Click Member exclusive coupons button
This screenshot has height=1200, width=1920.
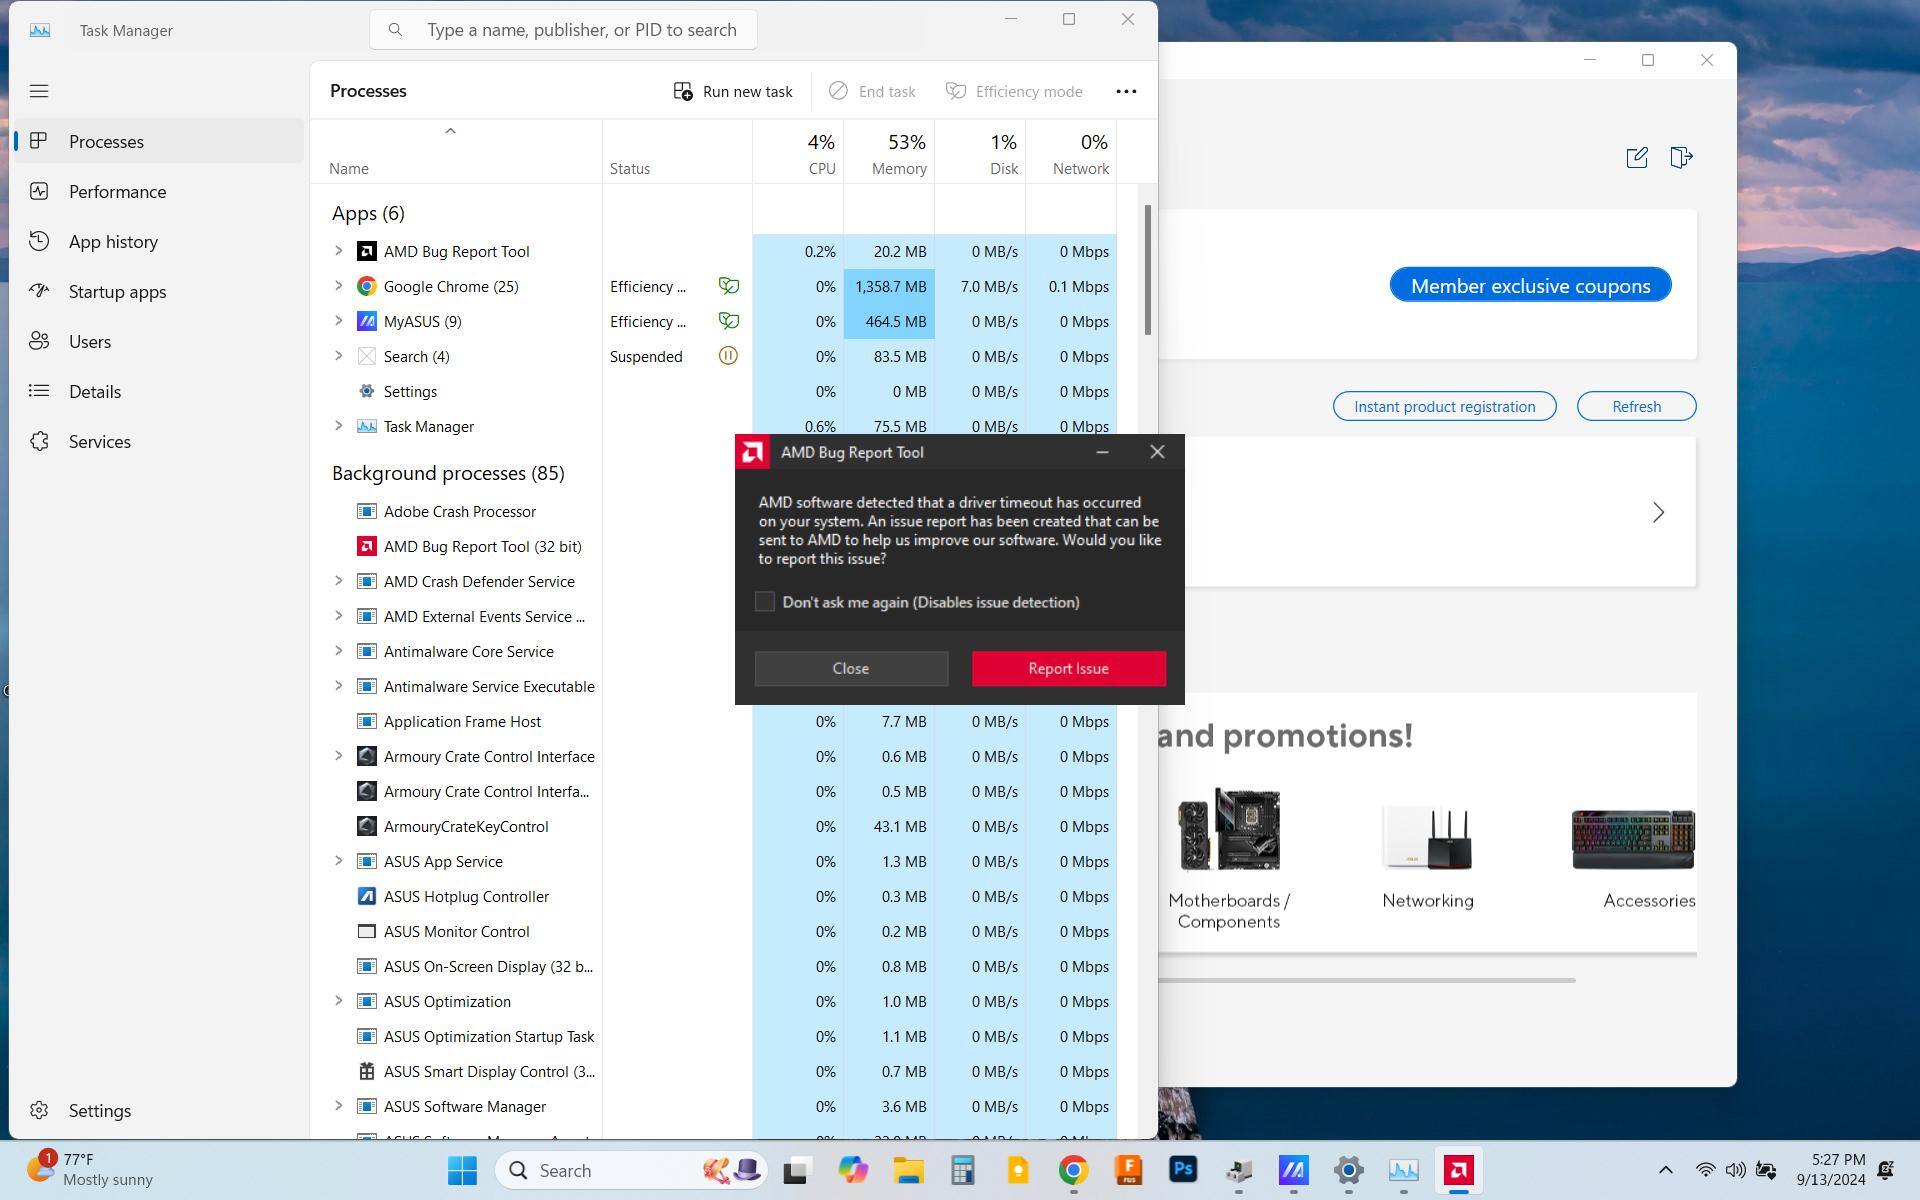pyautogui.click(x=1530, y=286)
